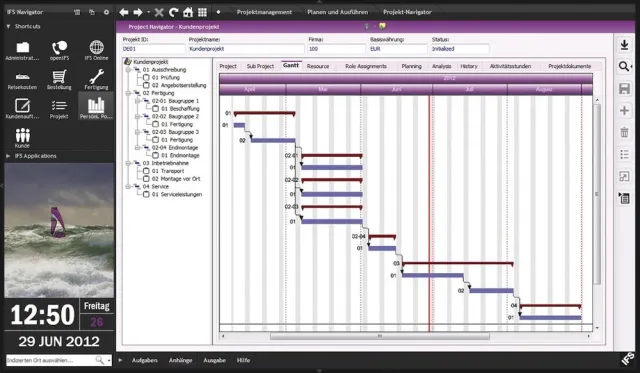Click the Projektname field
This screenshot has height=373, width=640.
click(x=246, y=49)
